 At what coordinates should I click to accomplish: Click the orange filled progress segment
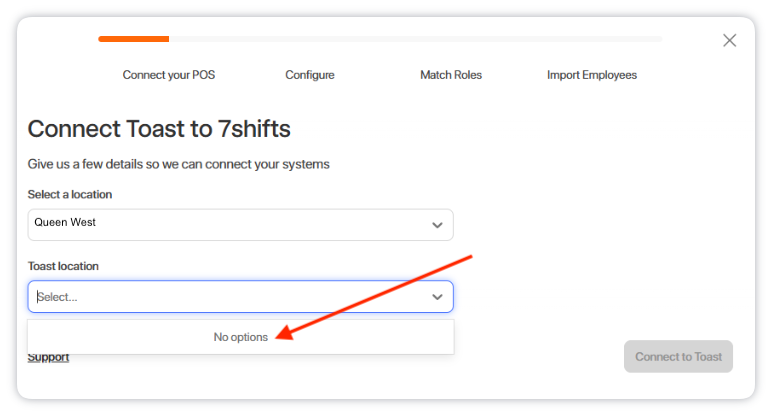[133, 39]
